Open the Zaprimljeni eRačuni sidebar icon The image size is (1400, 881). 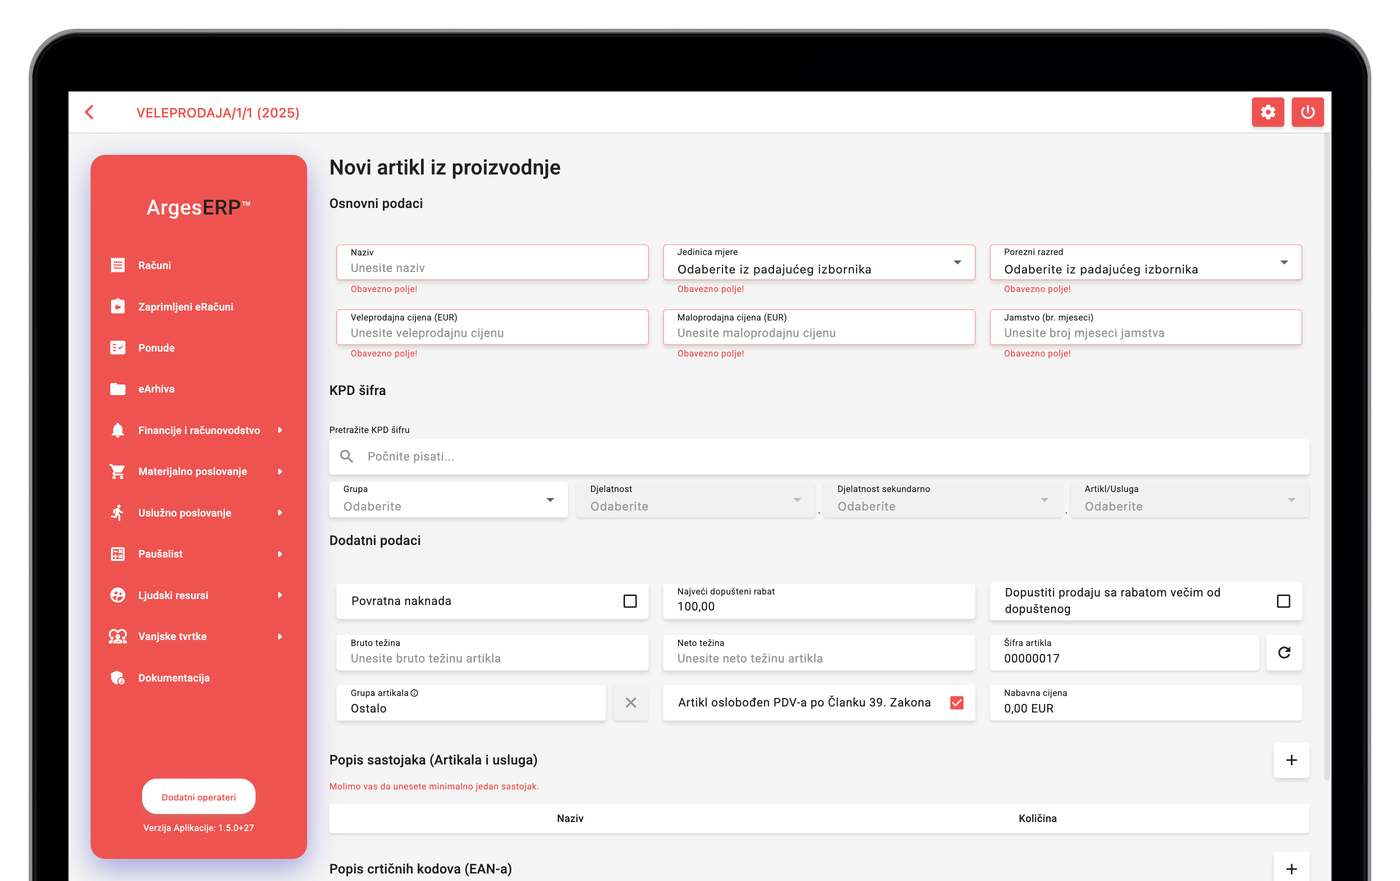click(118, 306)
